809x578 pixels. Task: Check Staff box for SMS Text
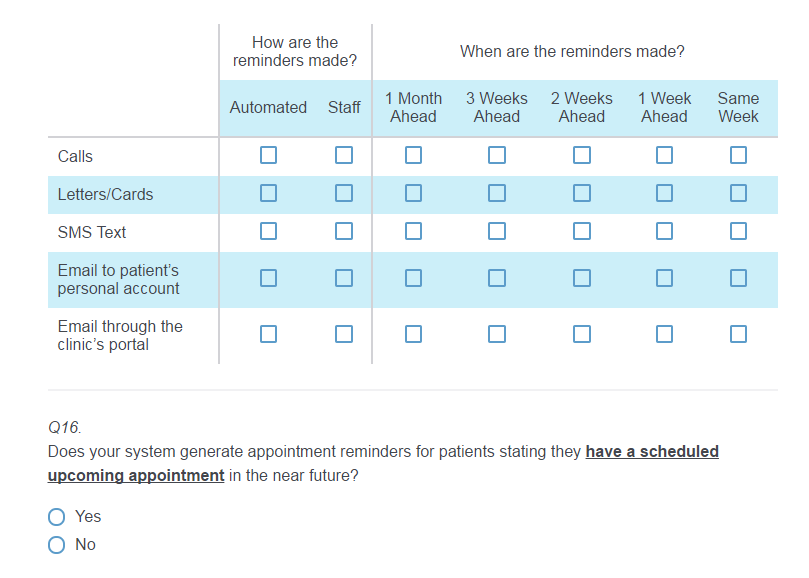[344, 231]
